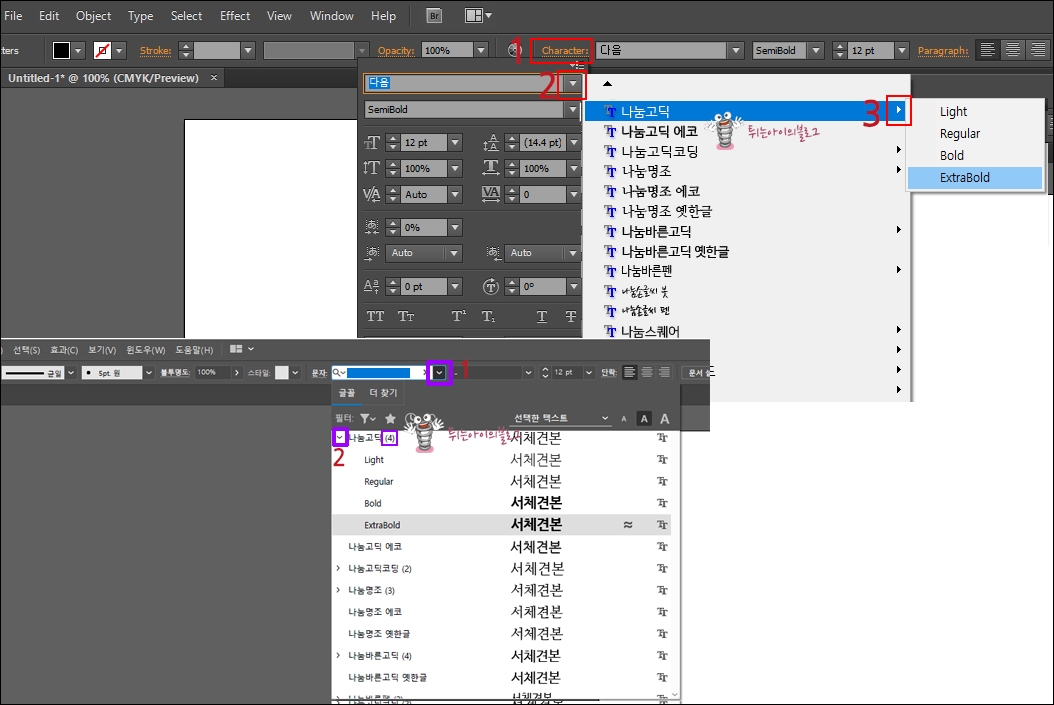Toggle the Strikethrough T icon
The image size is (1054, 705).
[571, 316]
